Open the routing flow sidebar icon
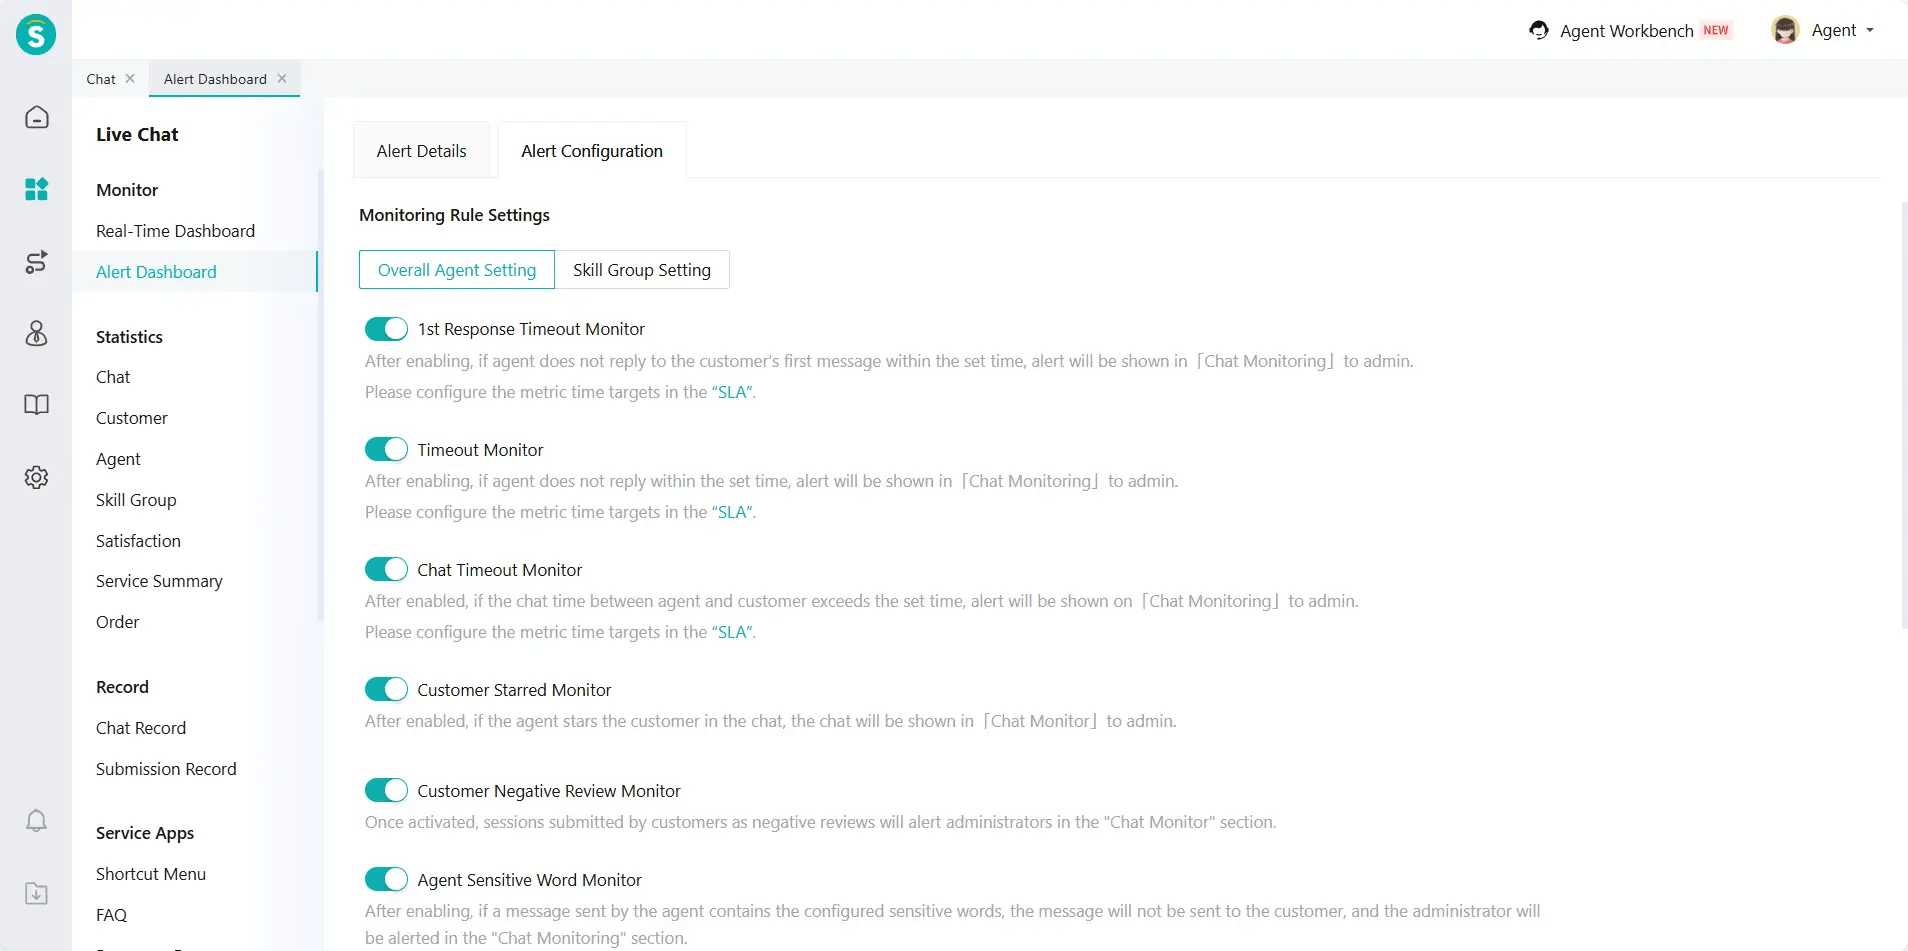The width and height of the screenshot is (1908, 951). [36, 262]
